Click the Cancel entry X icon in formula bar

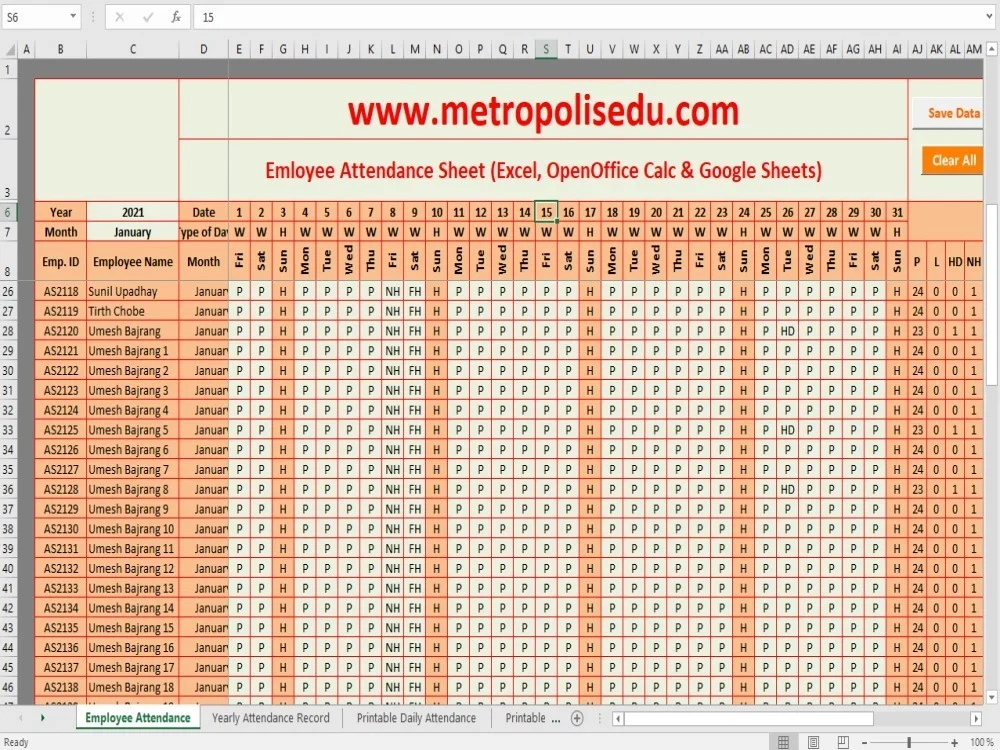119,17
